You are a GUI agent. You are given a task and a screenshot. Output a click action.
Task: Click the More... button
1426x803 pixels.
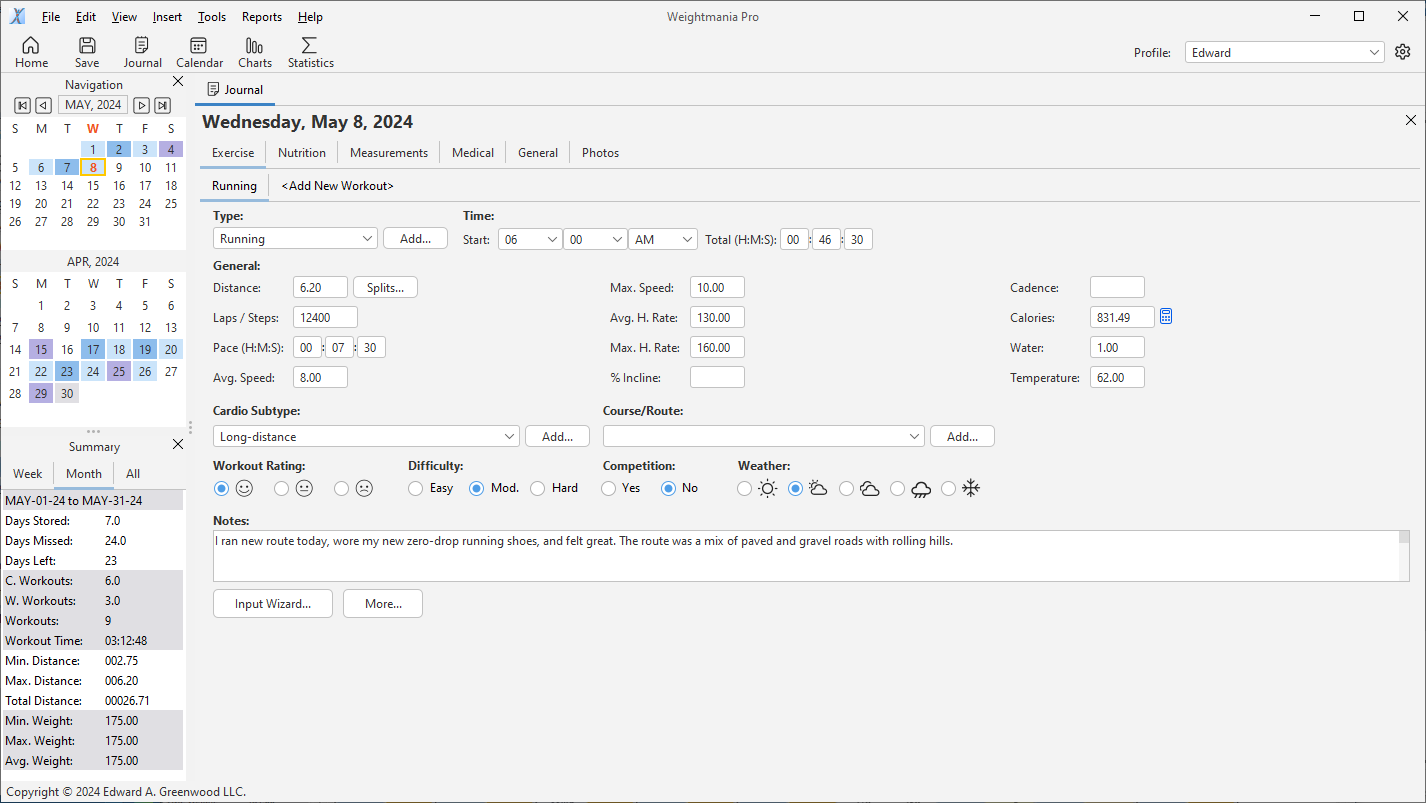(383, 604)
